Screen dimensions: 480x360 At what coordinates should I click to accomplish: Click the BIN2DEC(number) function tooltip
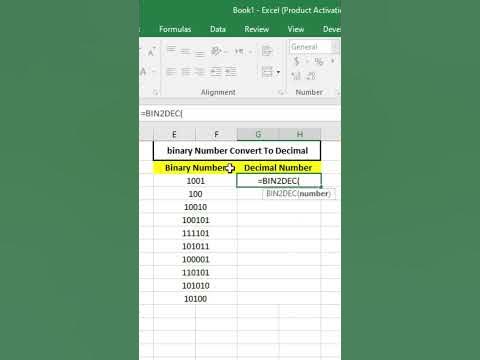point(298,194)
